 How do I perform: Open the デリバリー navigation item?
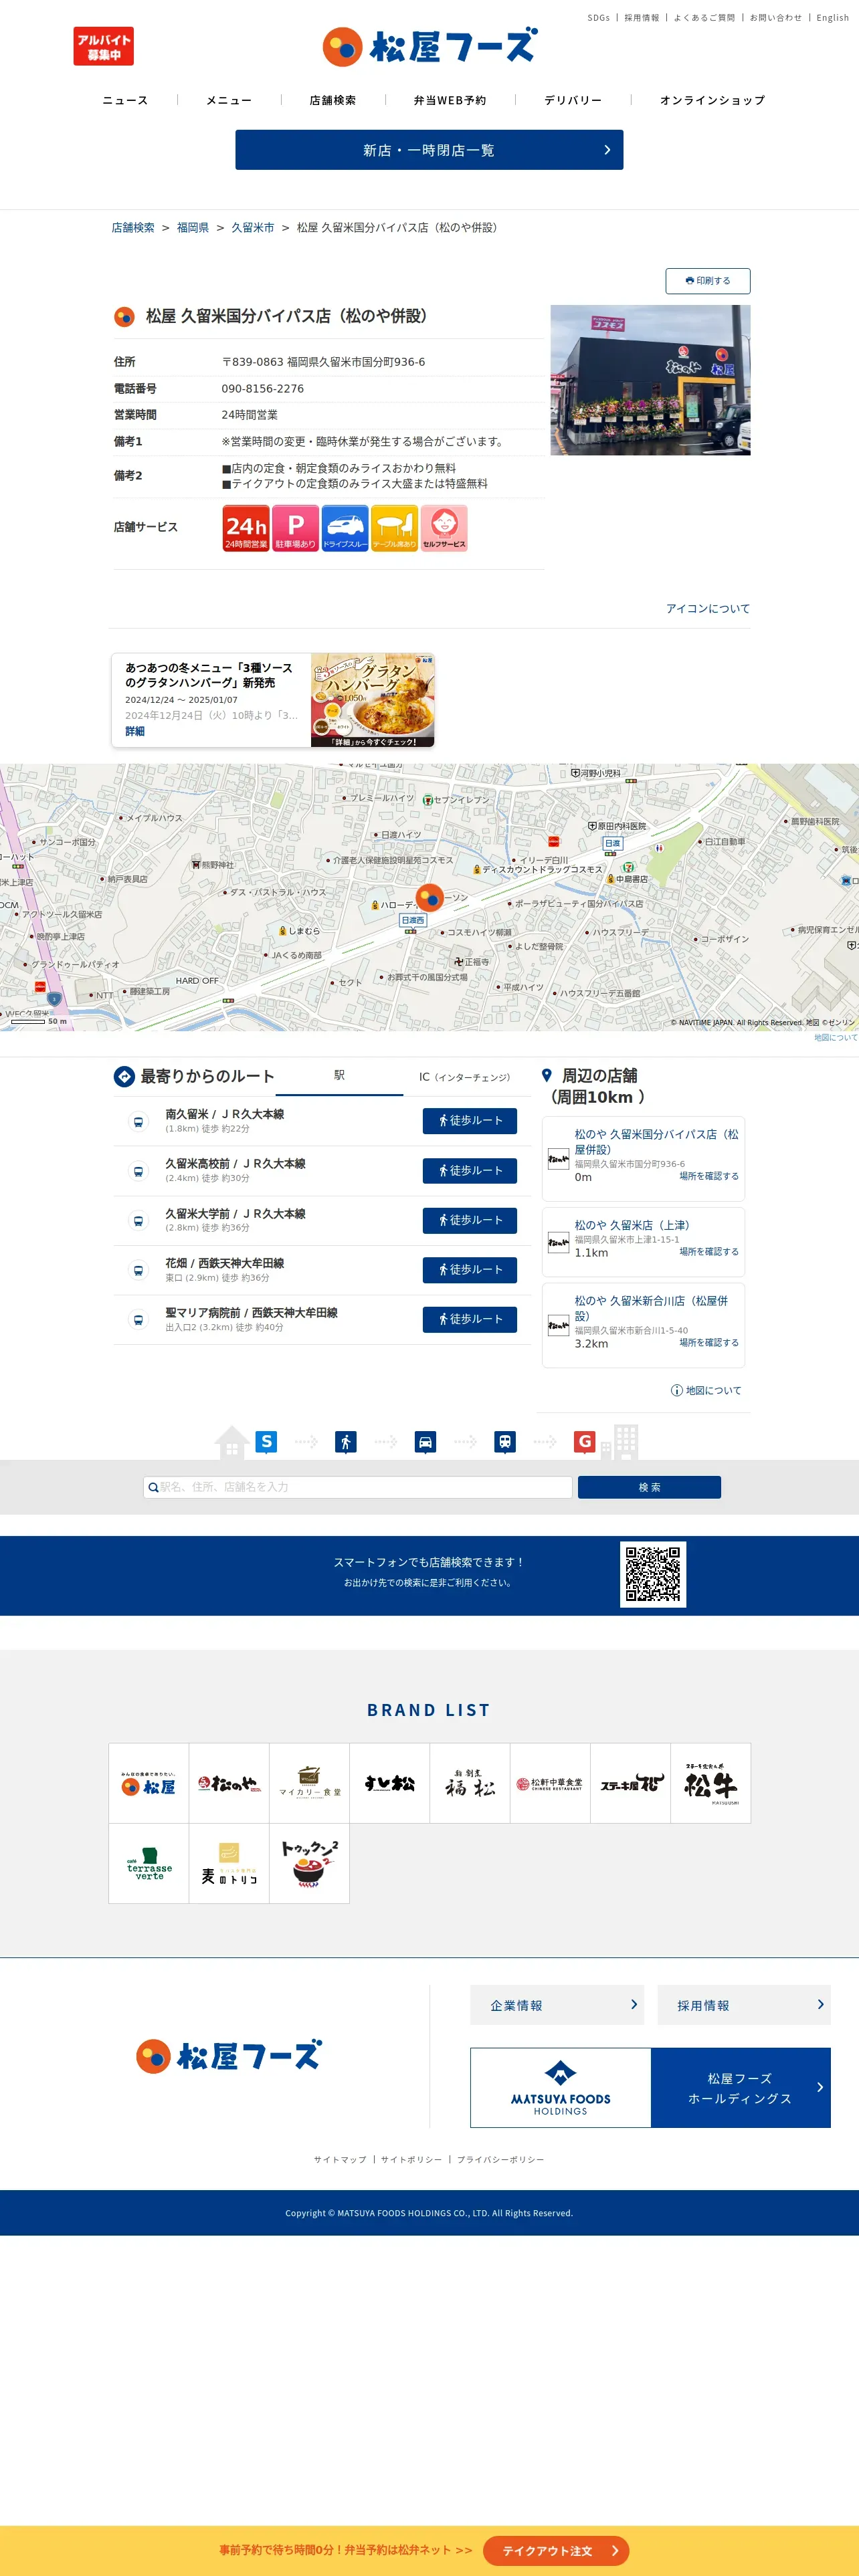tap(573, 100)
